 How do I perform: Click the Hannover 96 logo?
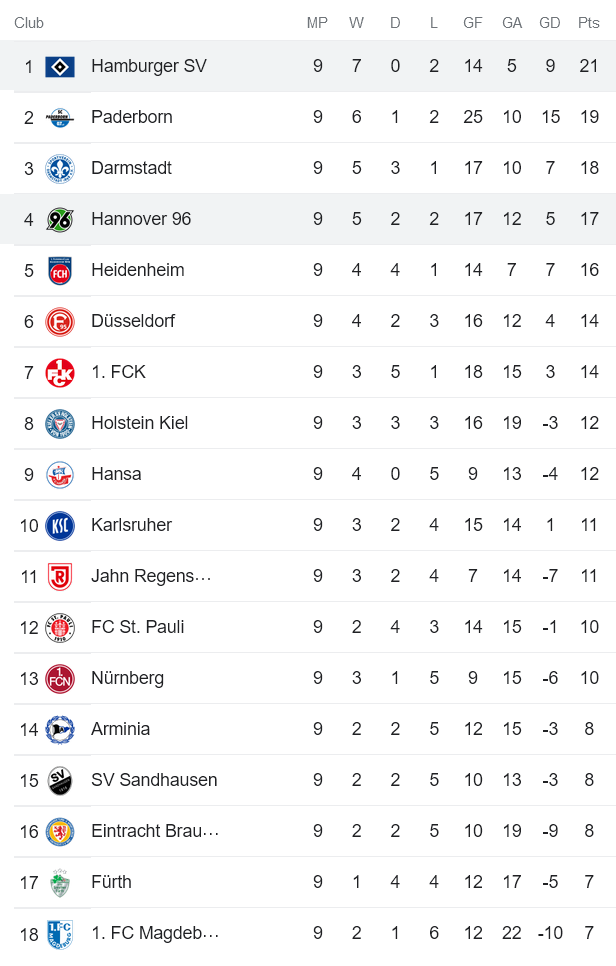click(60, 219)
